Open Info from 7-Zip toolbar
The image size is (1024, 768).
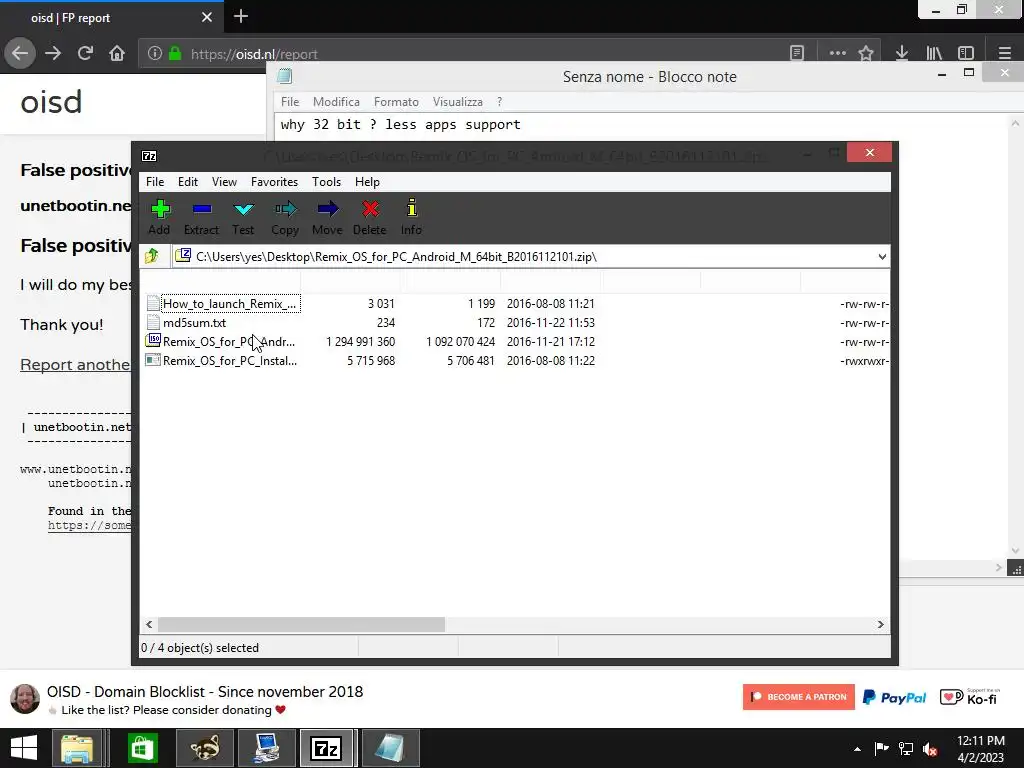coord(411,217)
